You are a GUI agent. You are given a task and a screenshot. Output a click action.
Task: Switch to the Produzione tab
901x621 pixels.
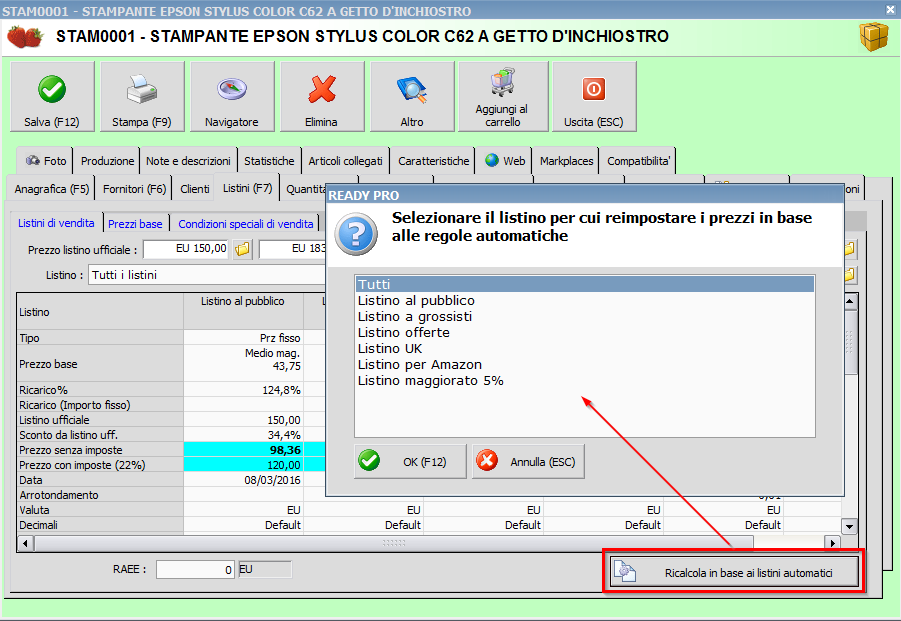[x=107, y=161]
